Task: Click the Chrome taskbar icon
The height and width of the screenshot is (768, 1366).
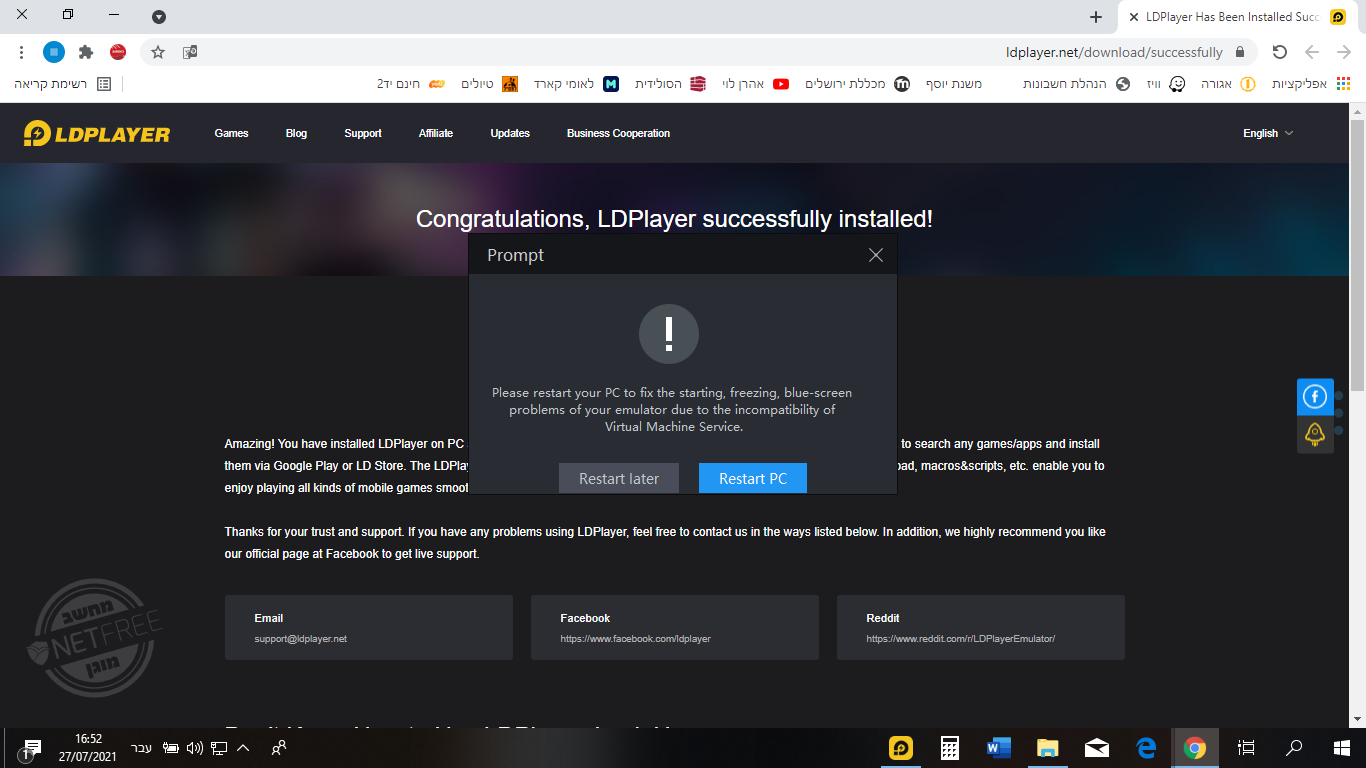Action: (1195, 748)
